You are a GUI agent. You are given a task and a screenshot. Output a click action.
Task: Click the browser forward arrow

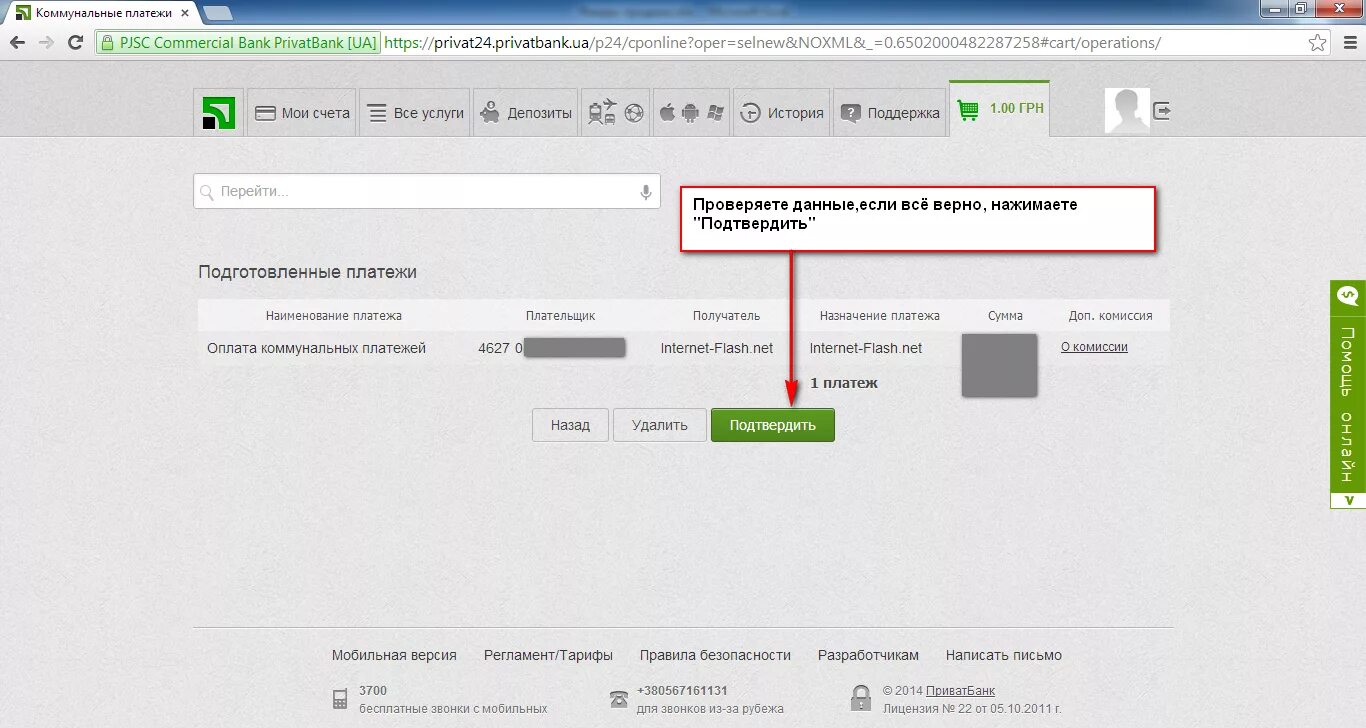46,43
